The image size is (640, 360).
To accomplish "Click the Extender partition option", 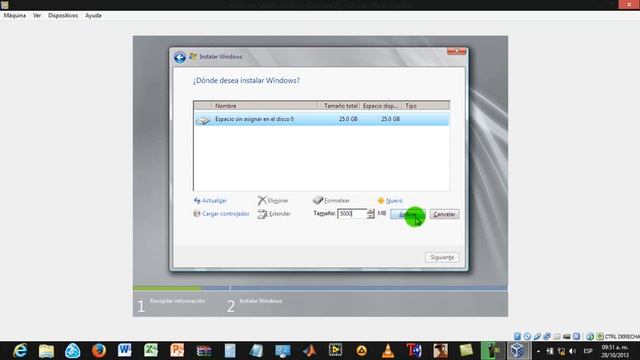I will point(274,214).
